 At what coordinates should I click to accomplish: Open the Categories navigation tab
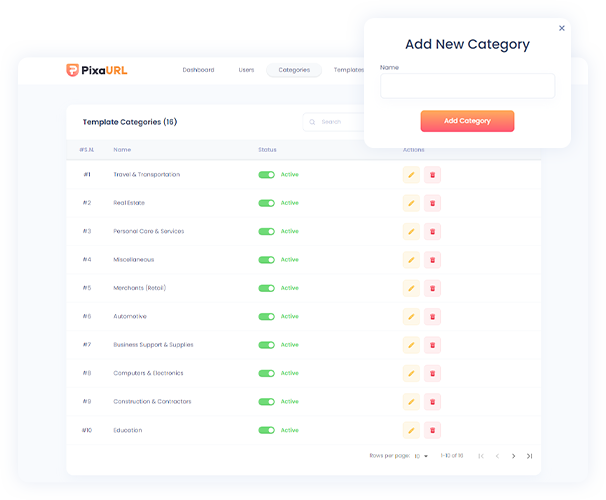[x=294, y=70]
